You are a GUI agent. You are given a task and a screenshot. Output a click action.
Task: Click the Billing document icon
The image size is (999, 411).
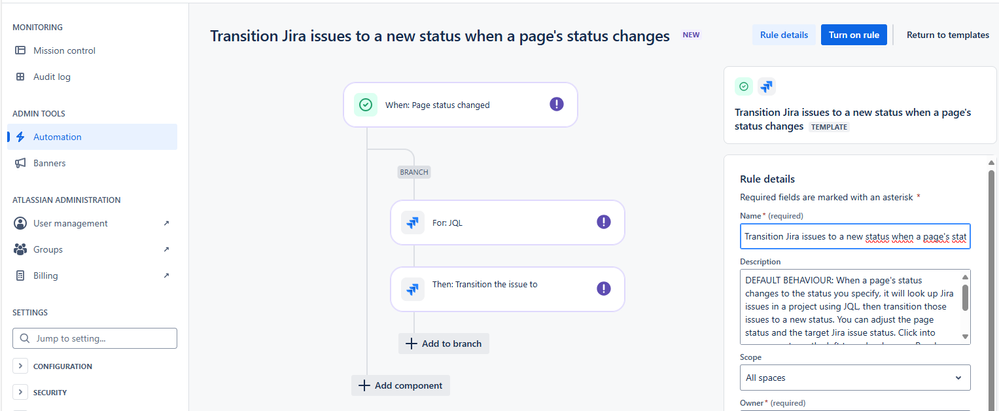pos(21,275)
